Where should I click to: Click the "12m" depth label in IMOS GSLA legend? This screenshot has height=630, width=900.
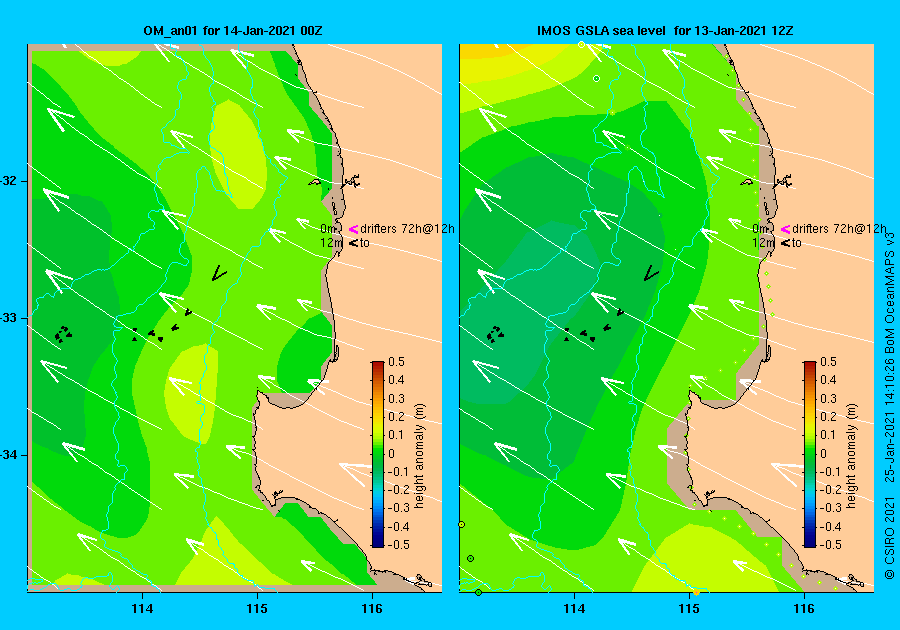[763, 243]
